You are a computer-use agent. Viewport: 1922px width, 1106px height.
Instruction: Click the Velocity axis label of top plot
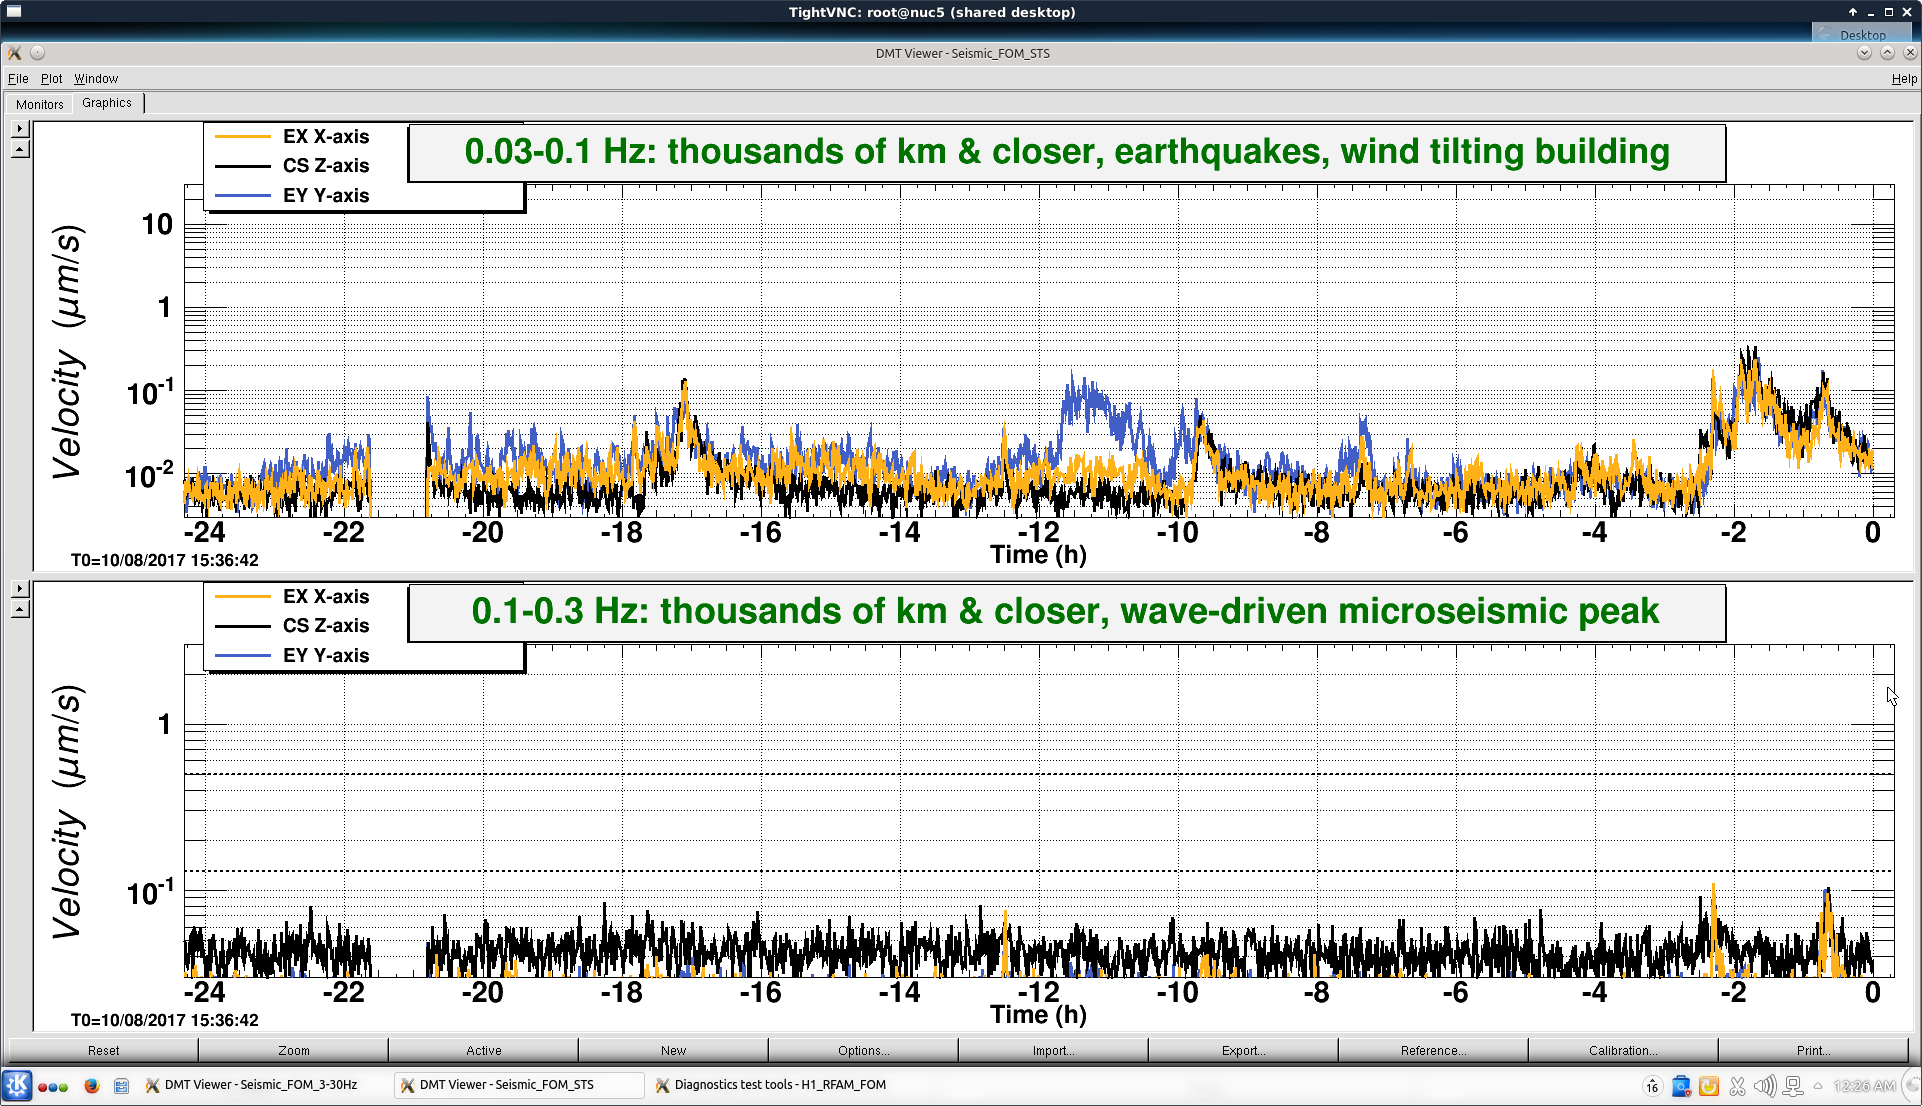point(68,351)
